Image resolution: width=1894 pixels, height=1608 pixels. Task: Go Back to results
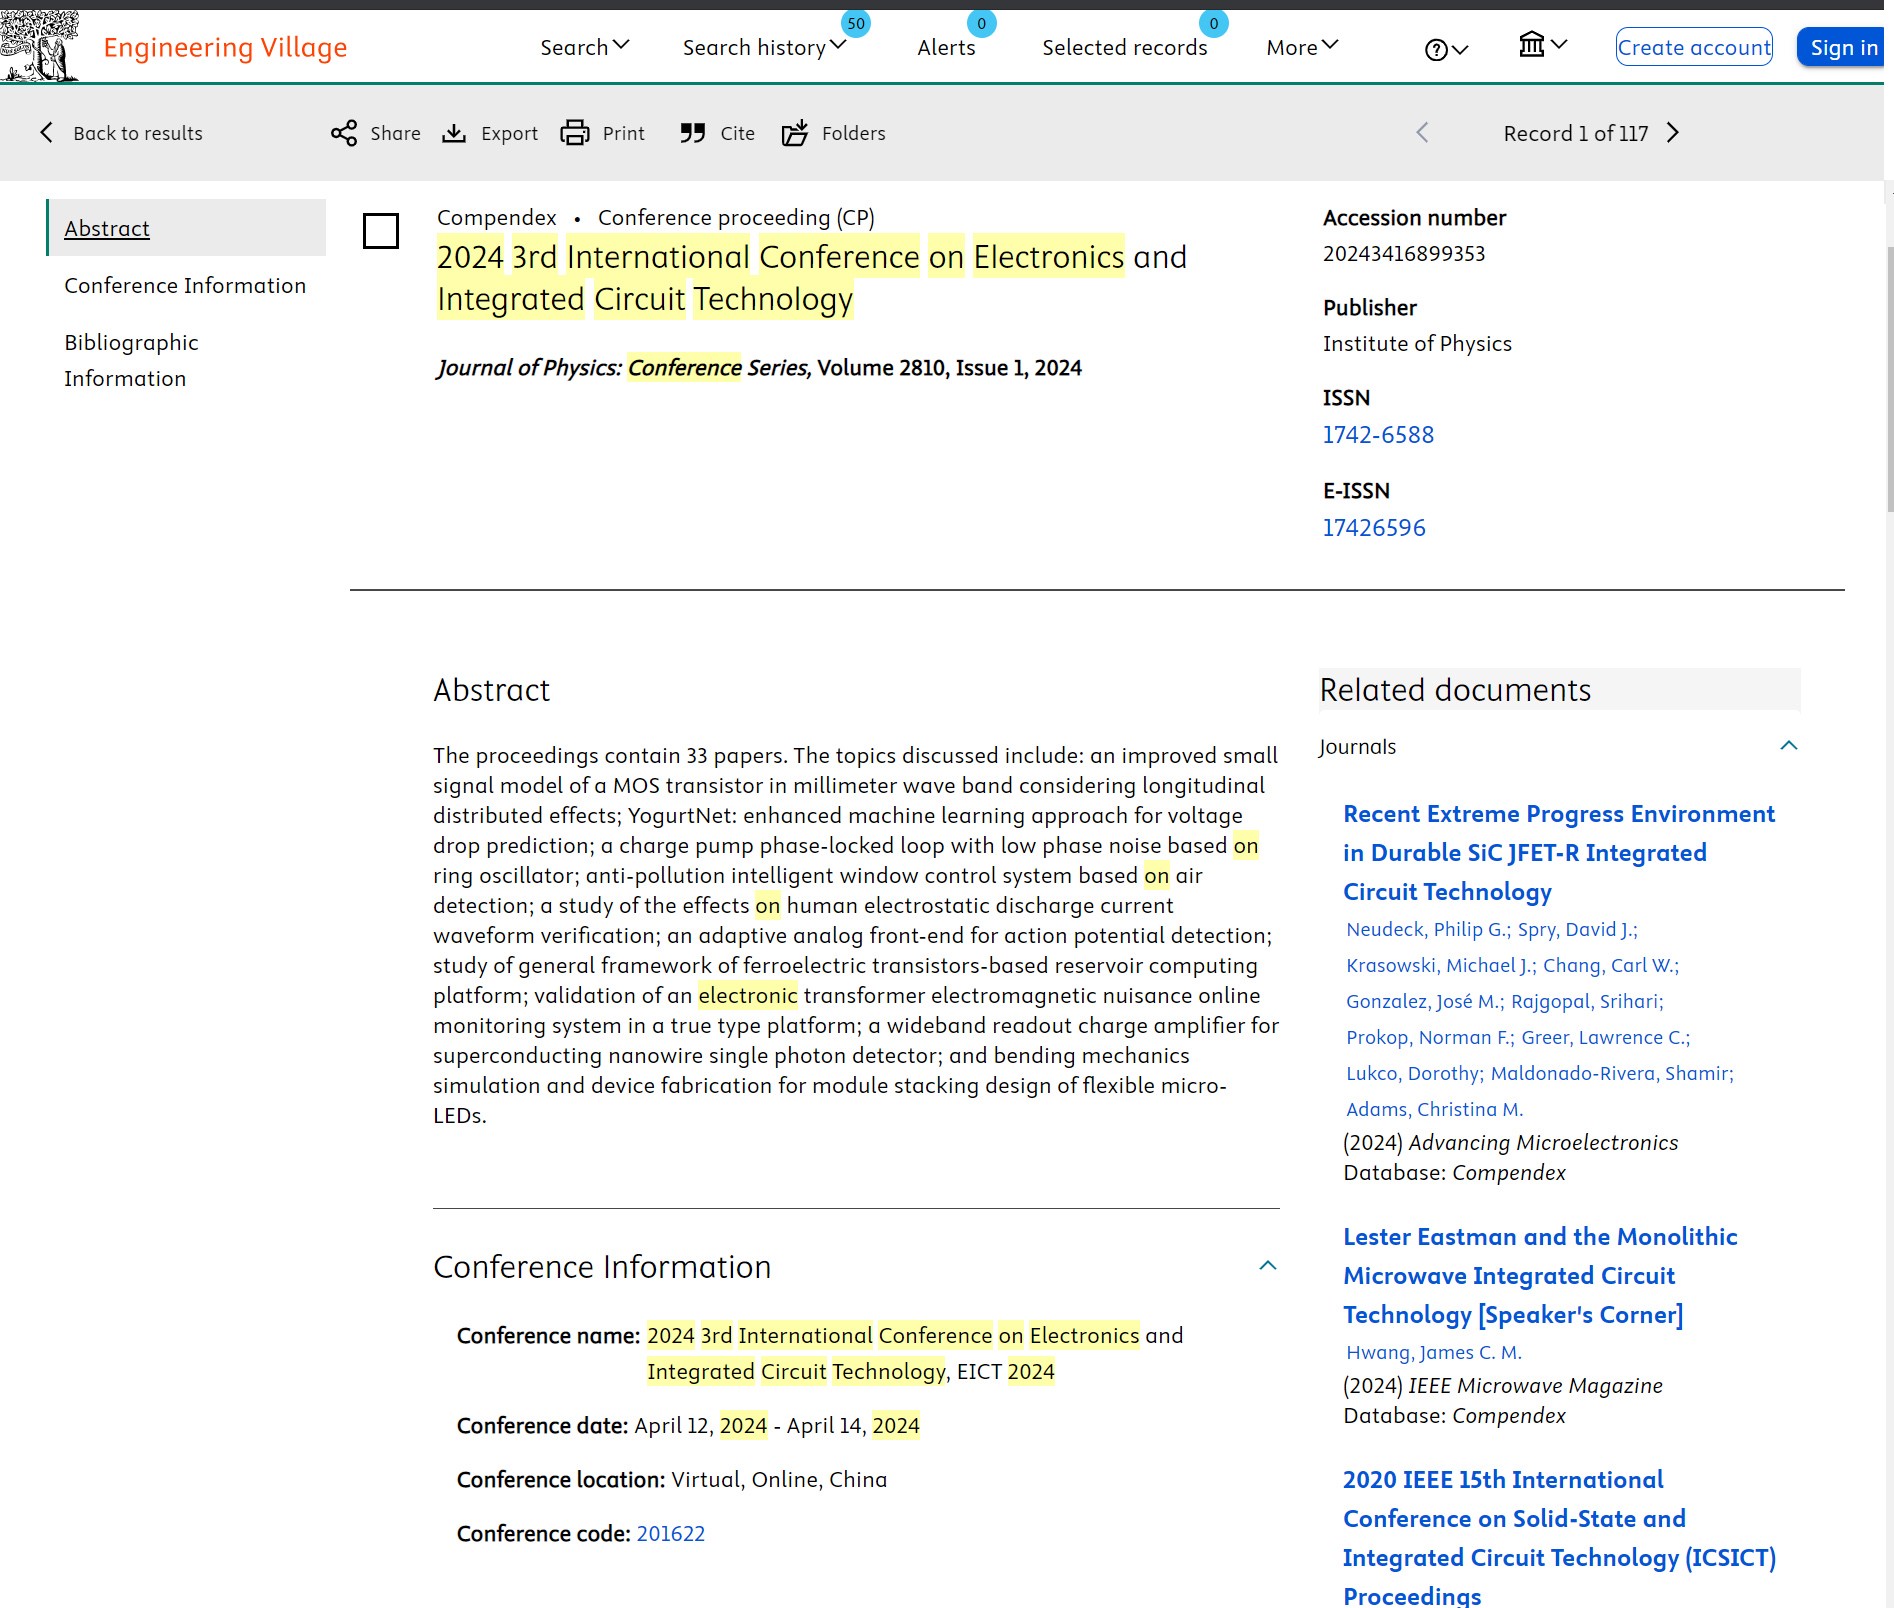point(138,133)
